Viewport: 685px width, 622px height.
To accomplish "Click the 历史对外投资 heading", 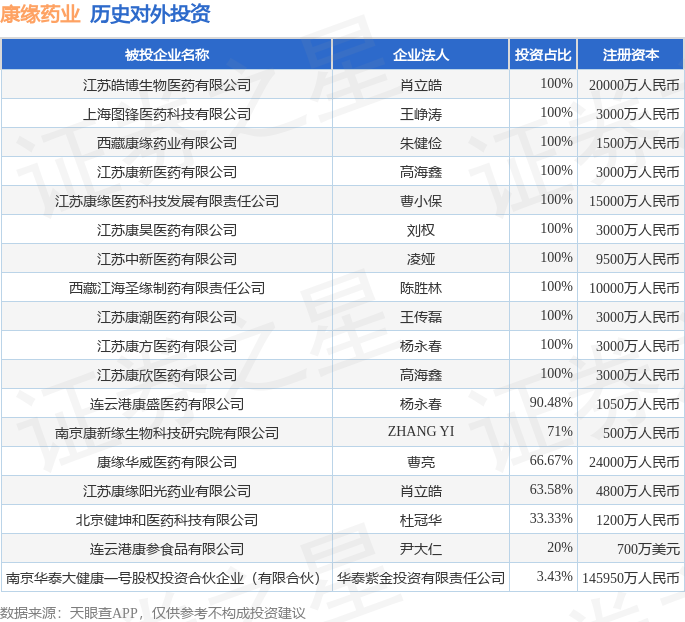I will coord(150,14).
